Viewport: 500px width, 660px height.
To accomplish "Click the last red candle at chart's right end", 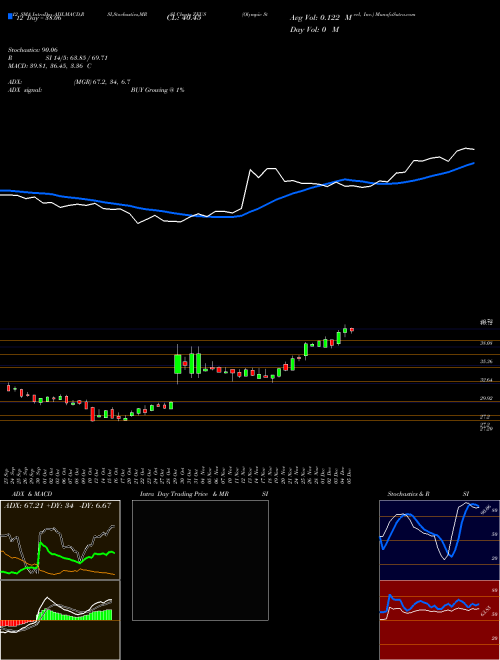I will pyautogui.click(x=352, y=330).
